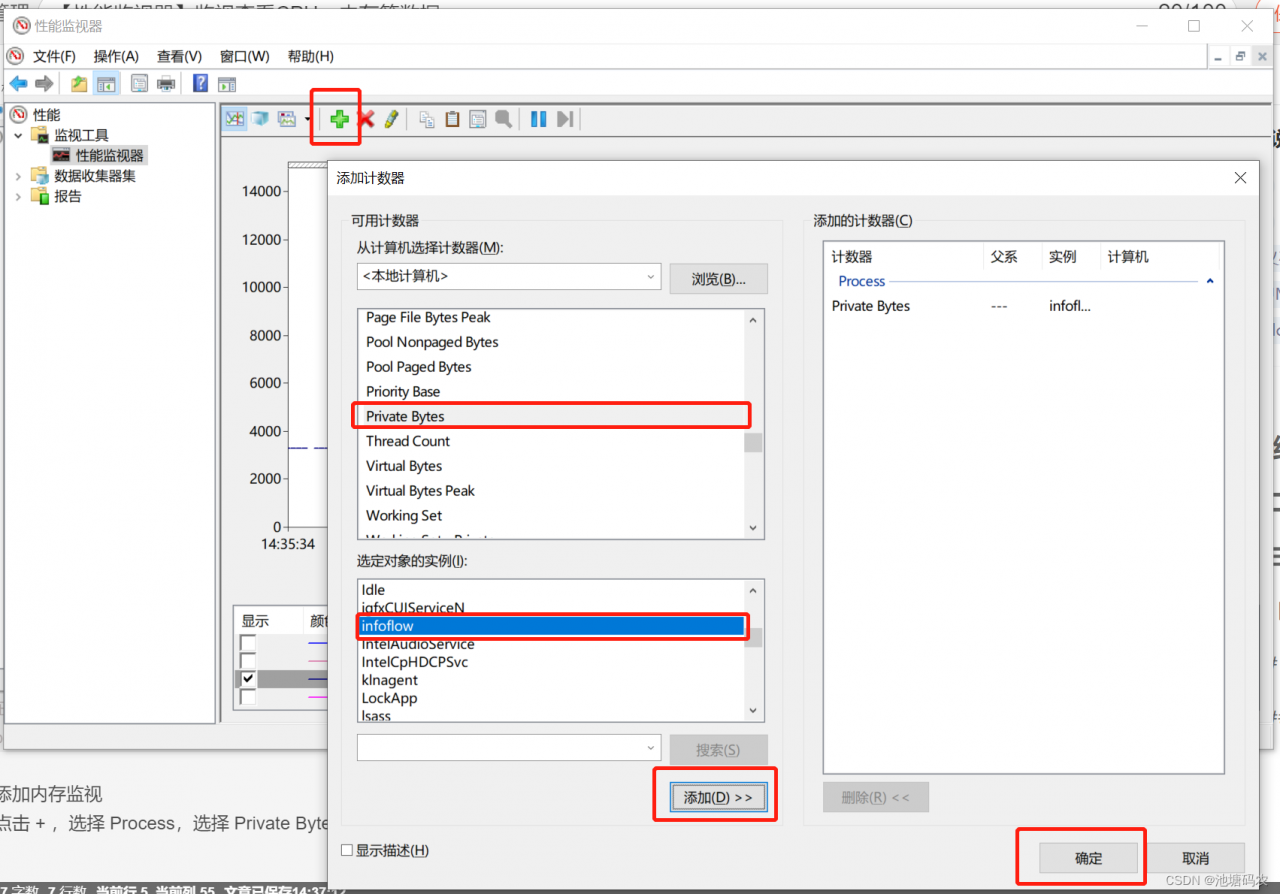Click the 取消 button
Screen dimensions: 1280x894
[x=1196, y=858]
